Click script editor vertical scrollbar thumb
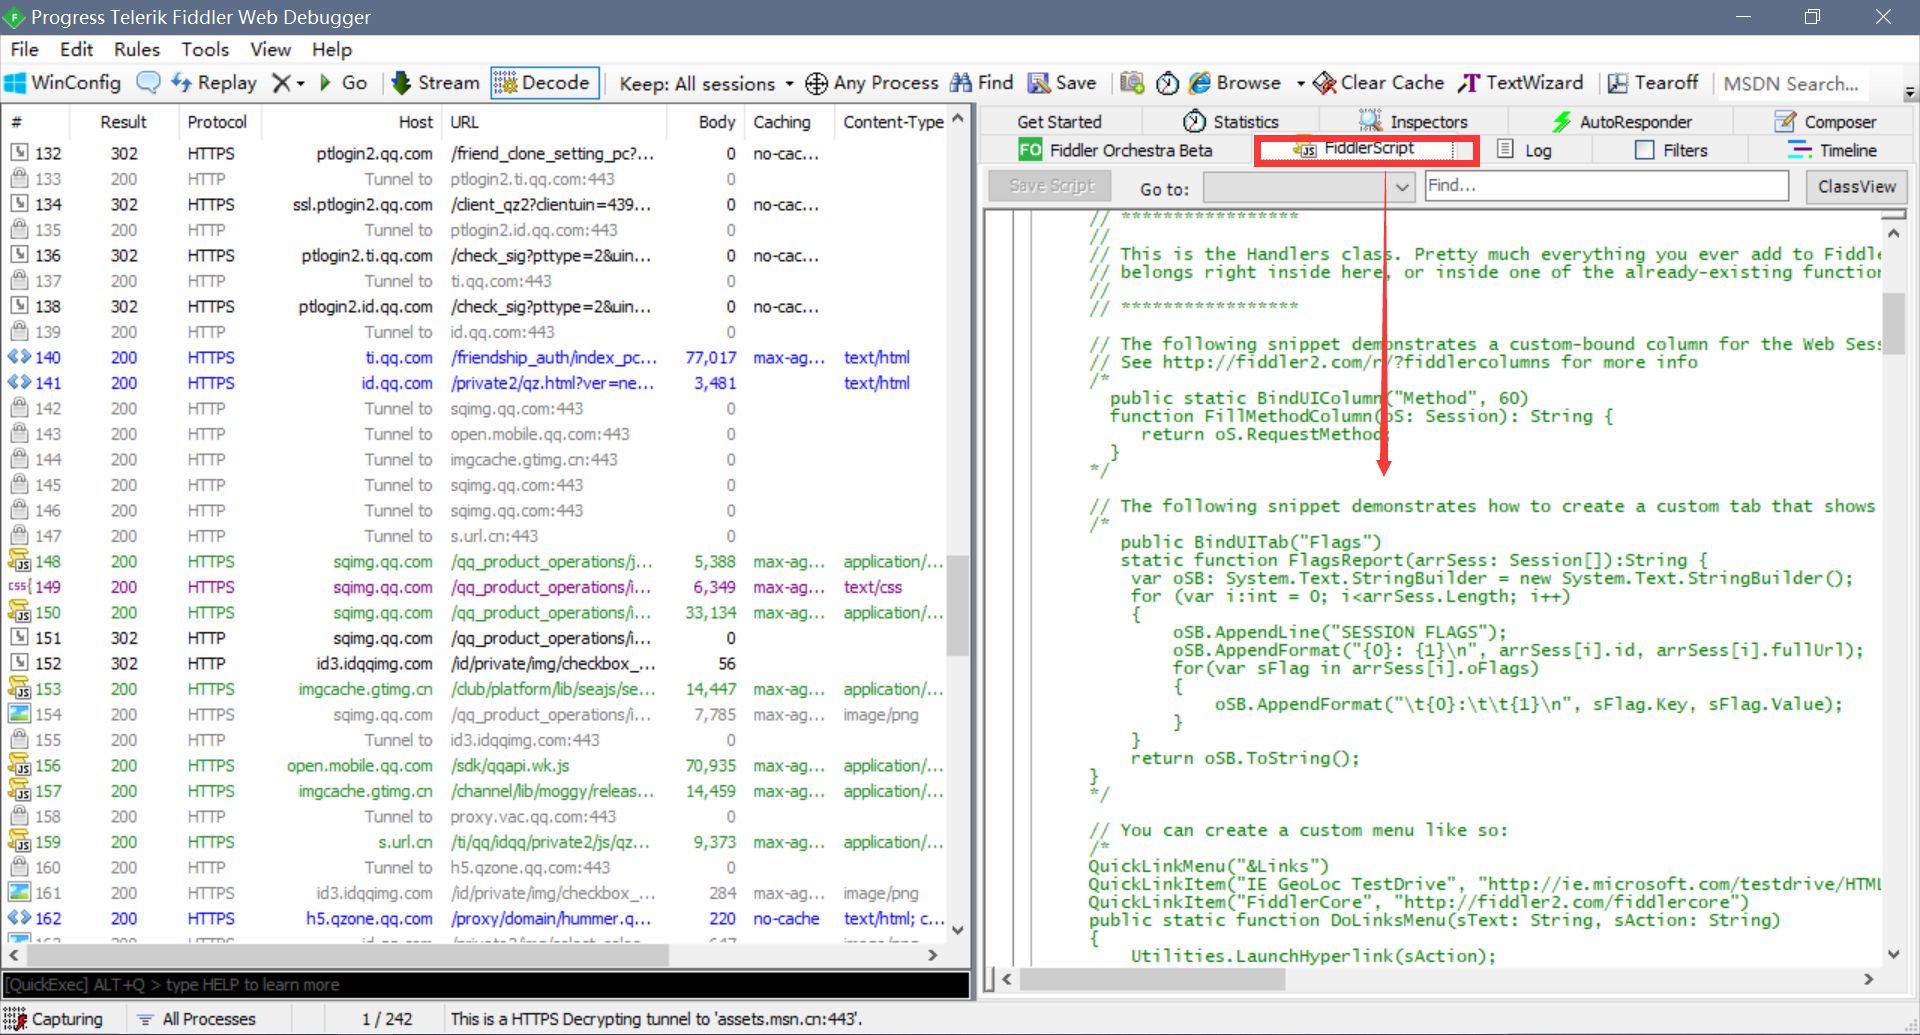This screenshot has width=1920, height=1035. click(1893, 323)
